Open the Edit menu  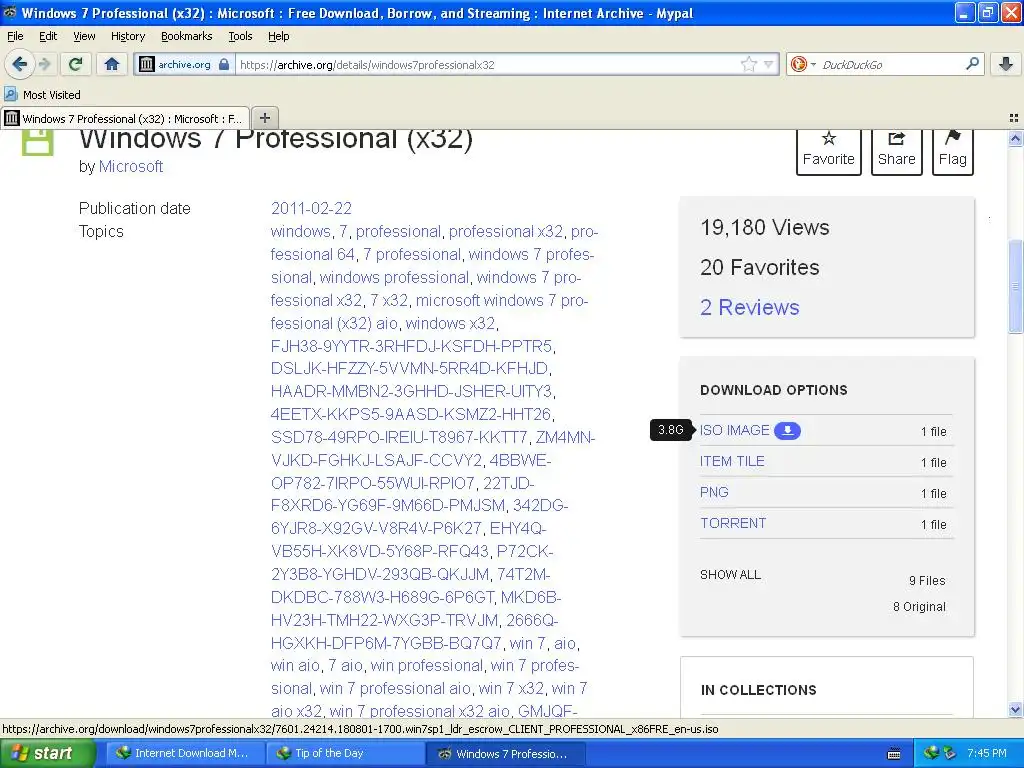(x=48, y=36)
